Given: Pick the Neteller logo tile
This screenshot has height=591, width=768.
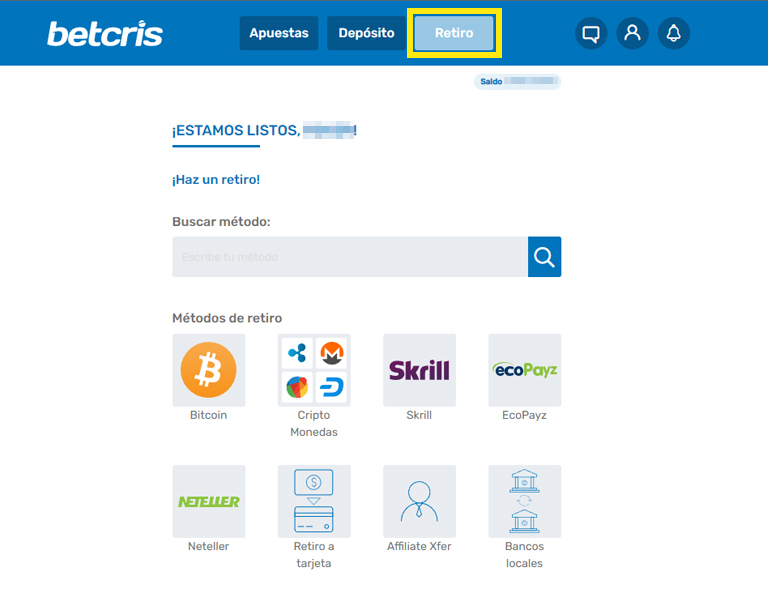Looking at the screenshot, I should pos(209,501).
